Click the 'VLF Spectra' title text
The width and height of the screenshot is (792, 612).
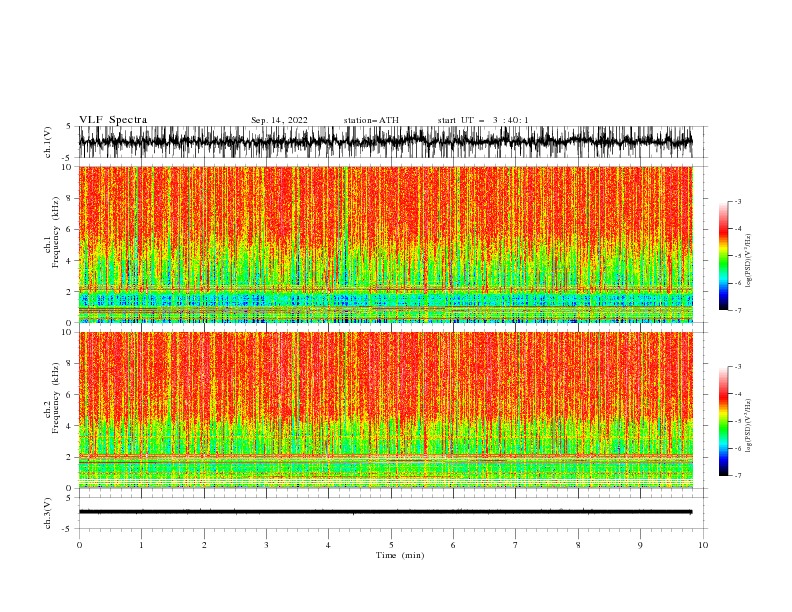[x=113, y=120]
